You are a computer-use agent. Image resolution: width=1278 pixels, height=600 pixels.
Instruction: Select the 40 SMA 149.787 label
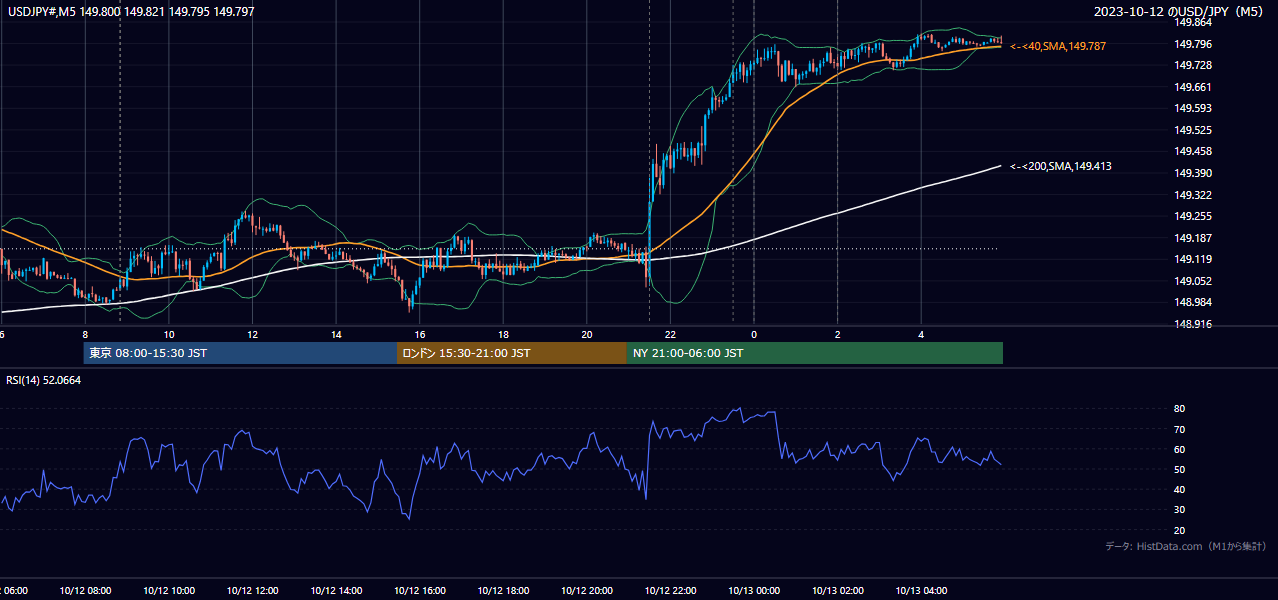click(x=1058, y=46)
